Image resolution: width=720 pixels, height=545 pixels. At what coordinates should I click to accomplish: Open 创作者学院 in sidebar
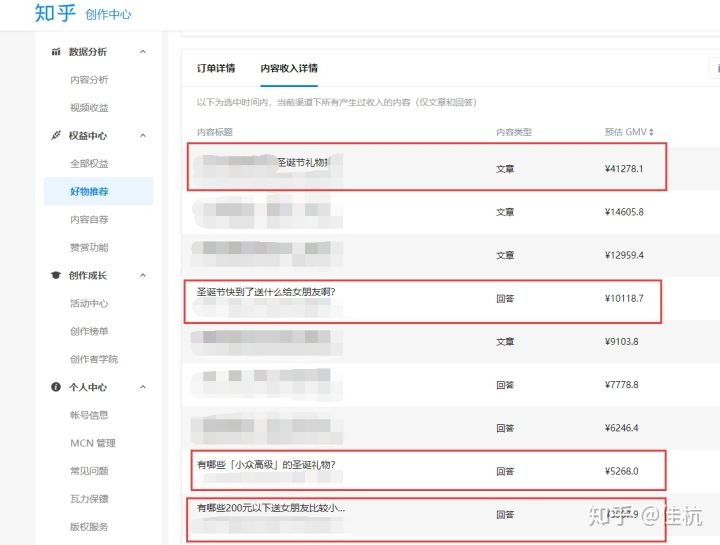(x=94, y=359)
